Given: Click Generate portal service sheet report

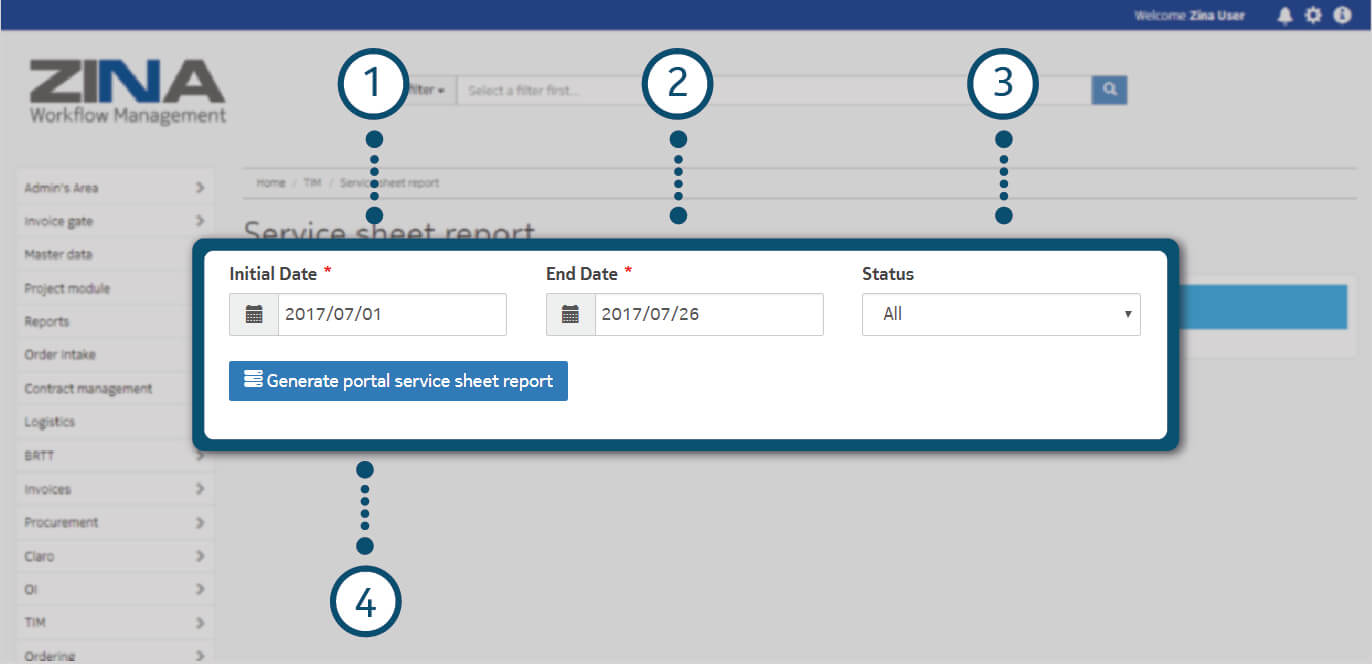Looking at the screenshot, I should (398, 381).
